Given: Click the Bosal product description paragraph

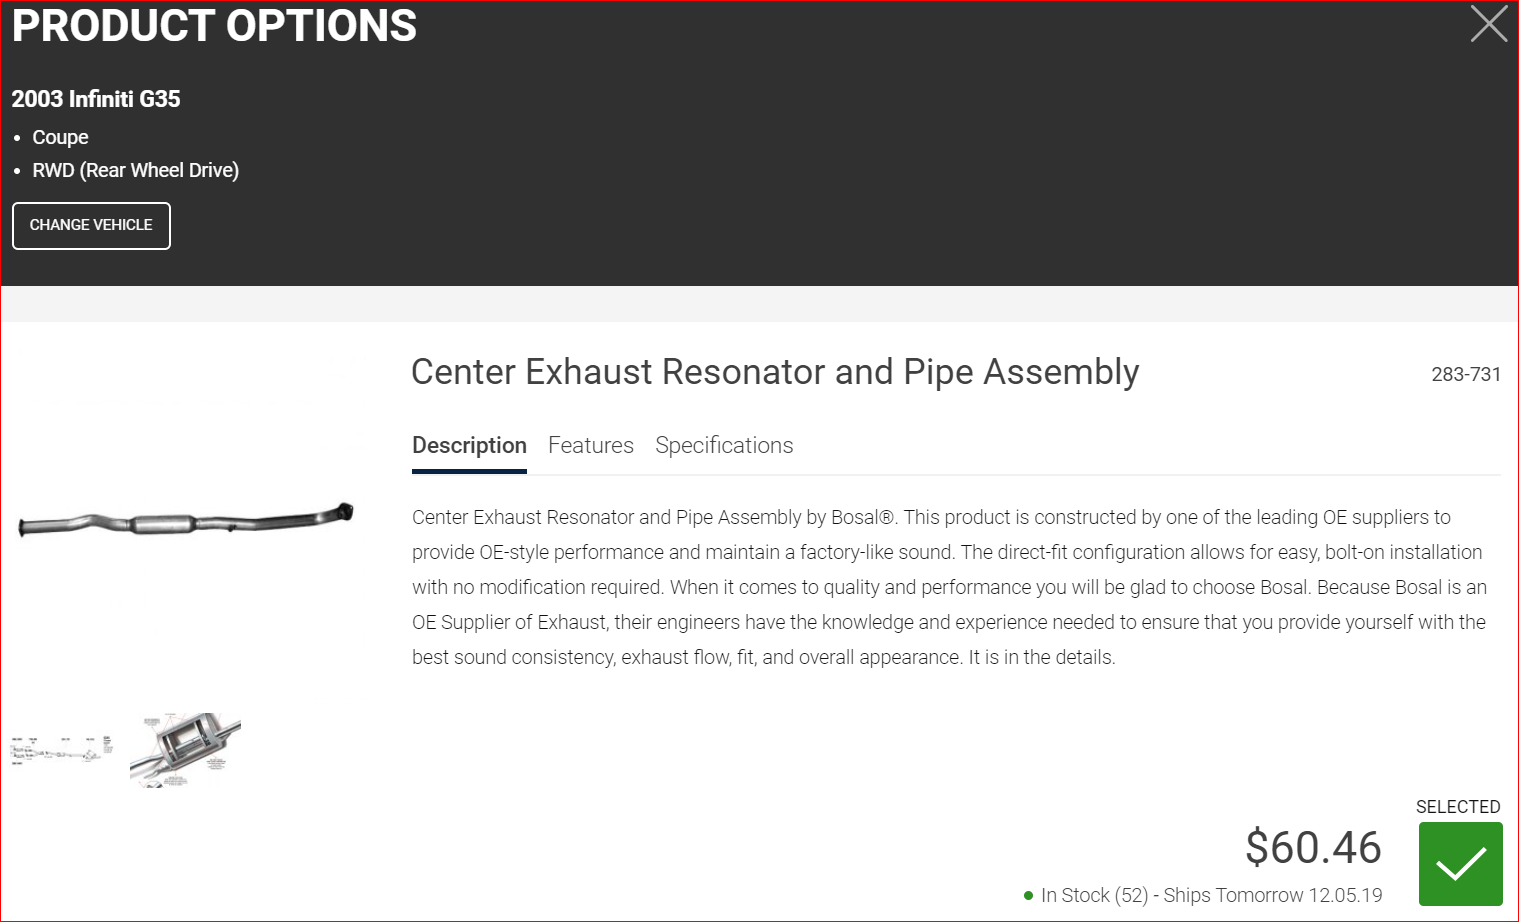Looking at the screenshot, I should point(949,587).
